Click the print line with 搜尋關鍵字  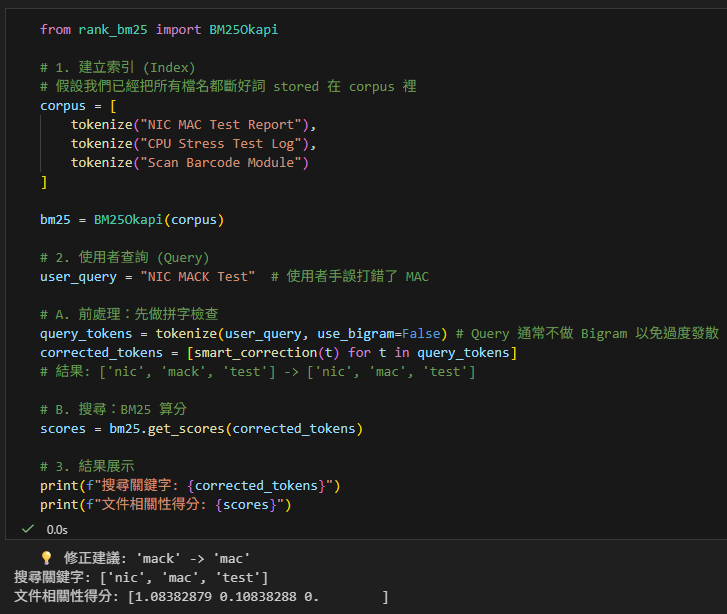coord(190,486)
